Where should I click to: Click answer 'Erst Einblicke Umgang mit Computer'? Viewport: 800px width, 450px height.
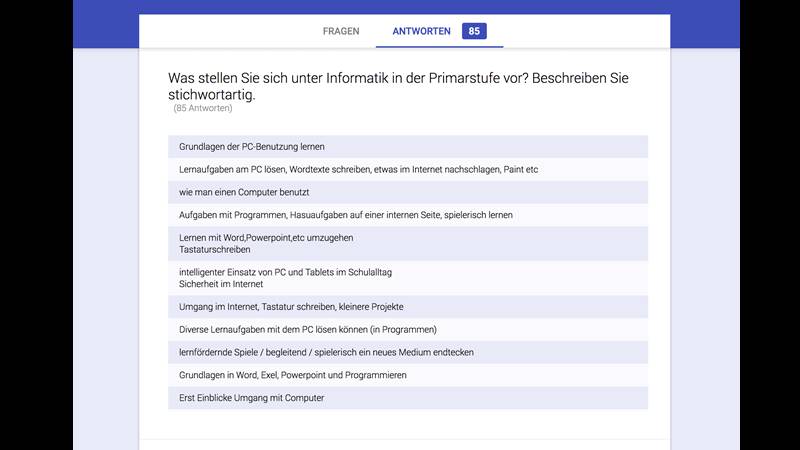tap(408, 398)
